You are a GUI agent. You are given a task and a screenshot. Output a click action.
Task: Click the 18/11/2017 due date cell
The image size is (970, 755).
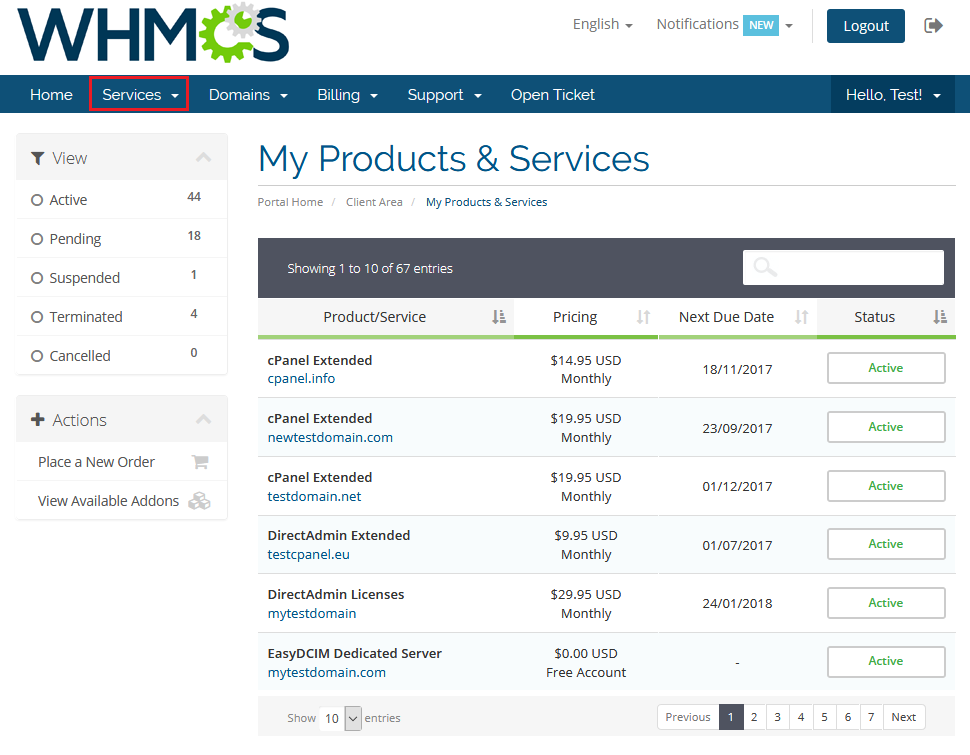[x=737, y=369]
